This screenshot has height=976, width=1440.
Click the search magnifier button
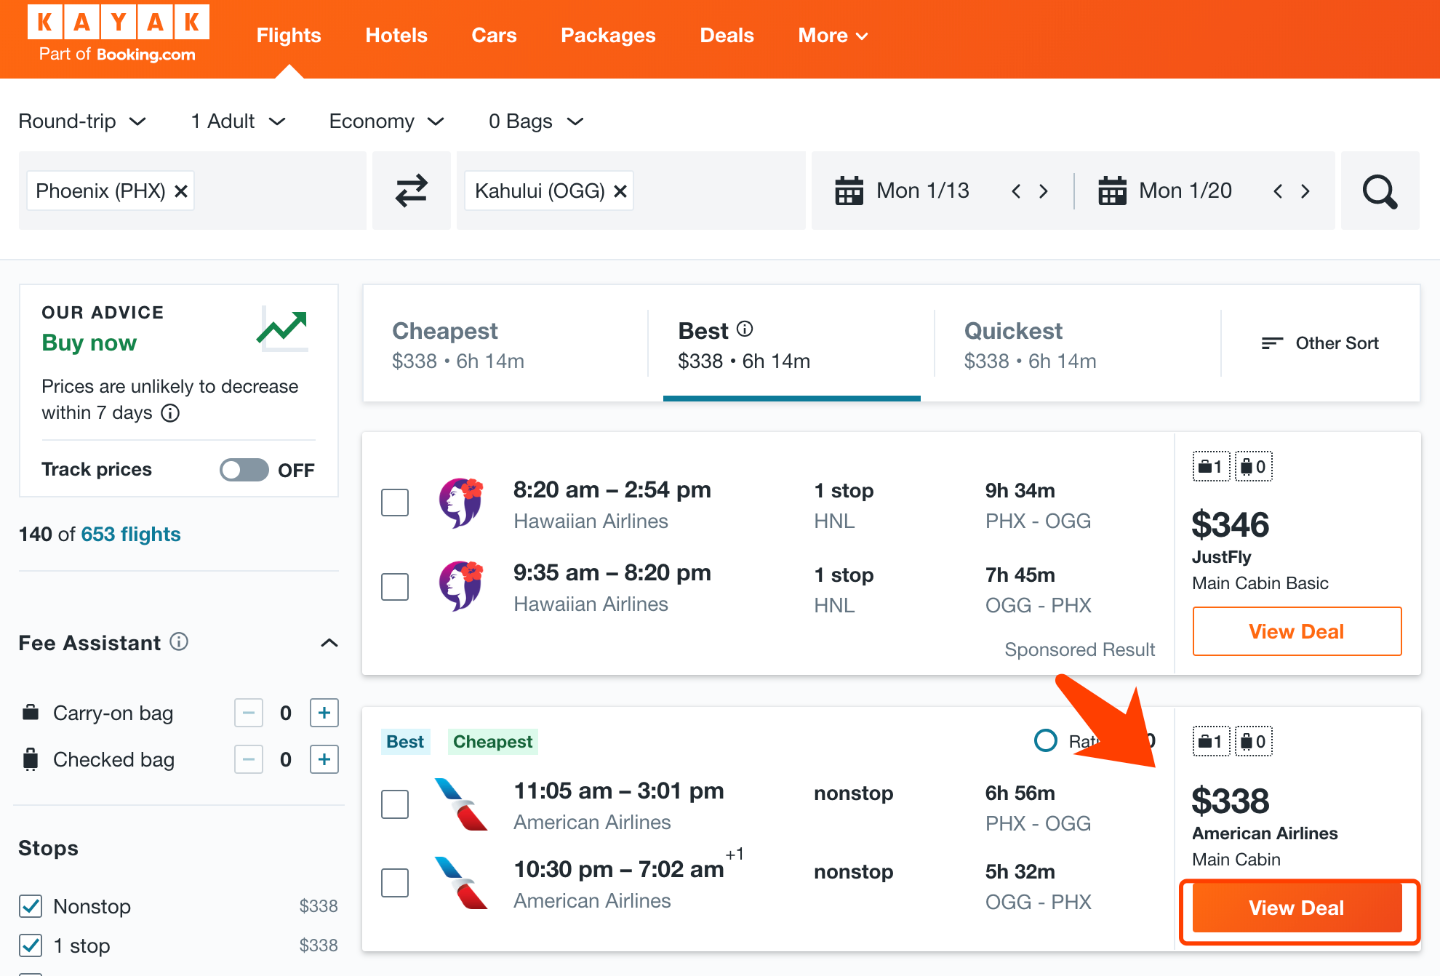1380,191
